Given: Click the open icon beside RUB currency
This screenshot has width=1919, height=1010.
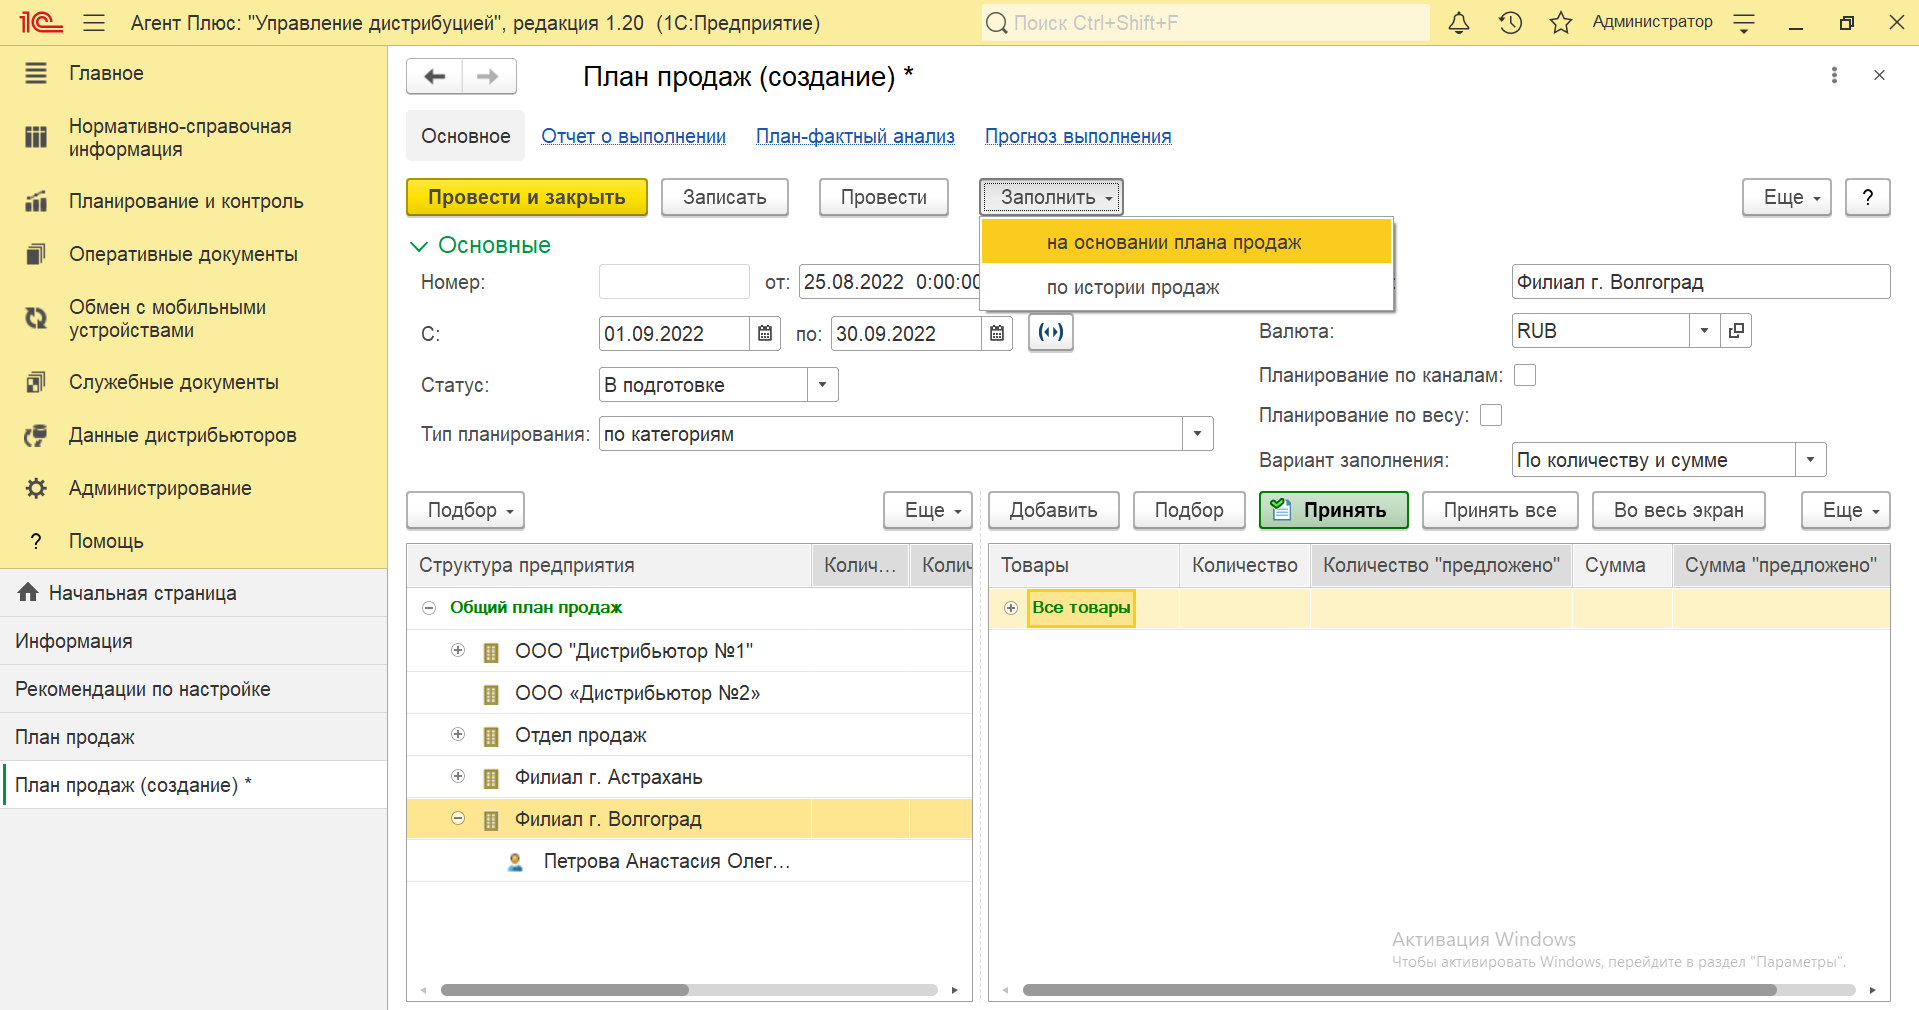Looking at the screenshot, I should point(1737,331).
